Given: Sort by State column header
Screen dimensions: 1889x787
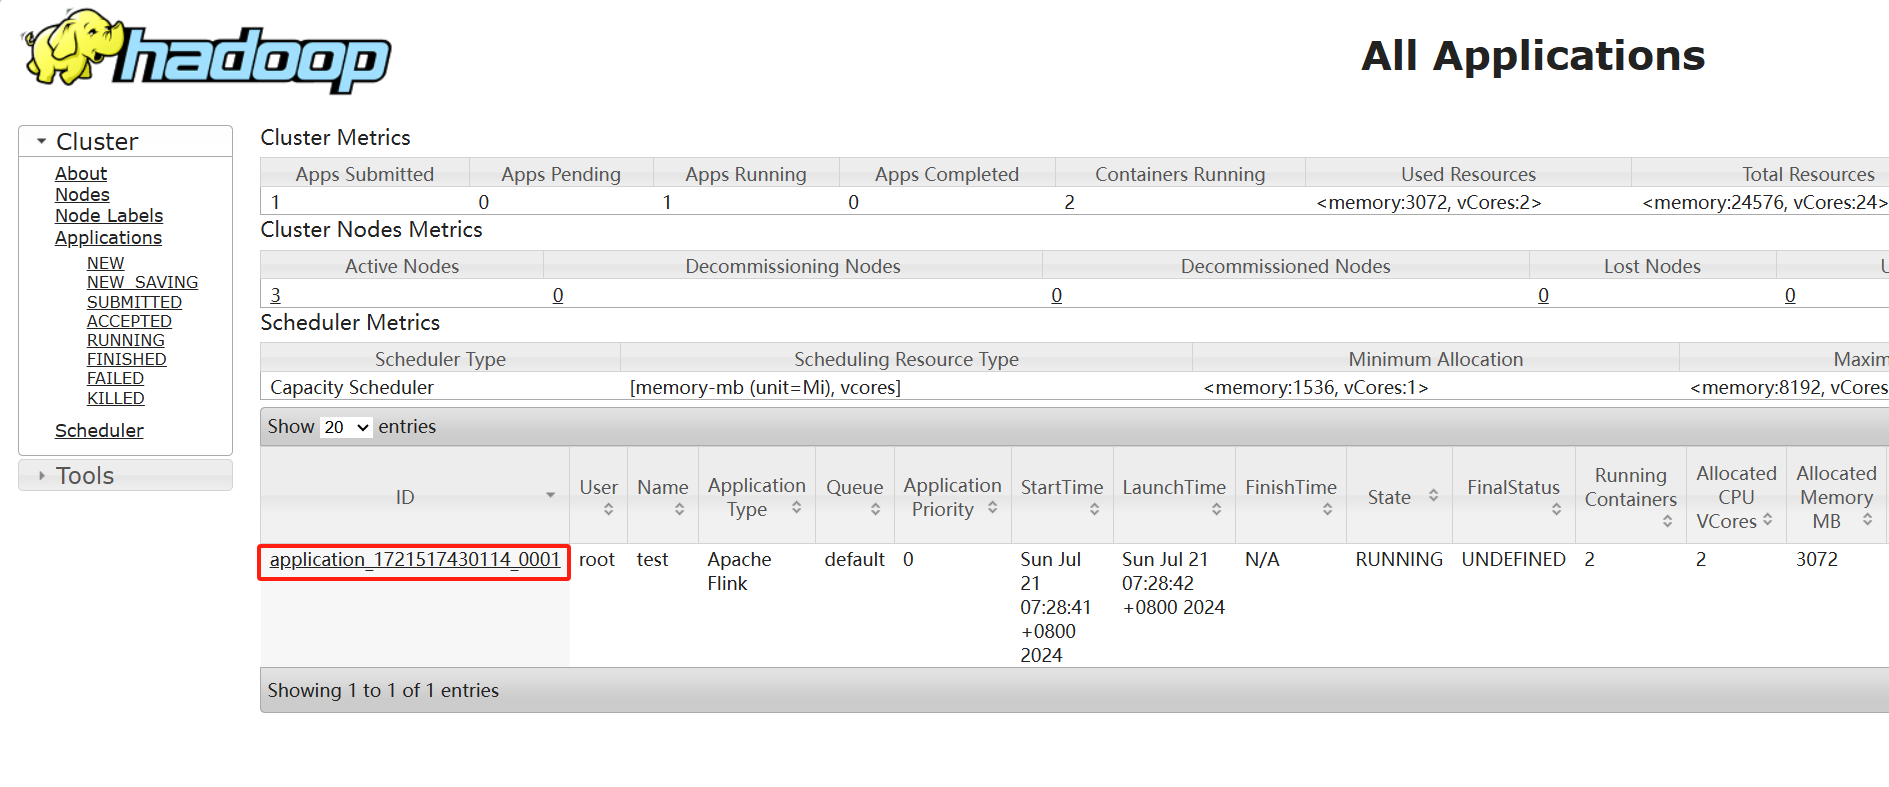Looking at the screenshot, I should click(1401, 496).
